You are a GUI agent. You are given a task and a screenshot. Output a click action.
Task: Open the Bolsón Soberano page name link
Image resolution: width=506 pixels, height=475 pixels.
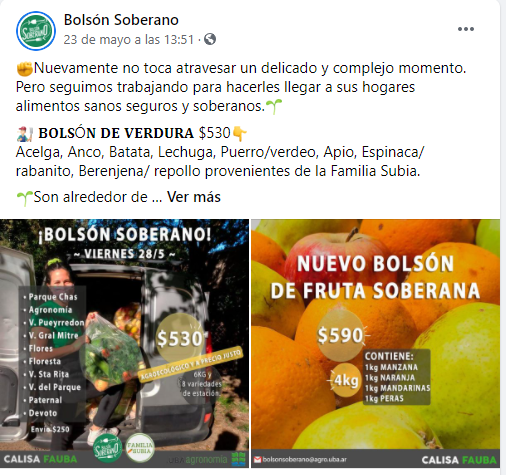click(x=121, y=20)
